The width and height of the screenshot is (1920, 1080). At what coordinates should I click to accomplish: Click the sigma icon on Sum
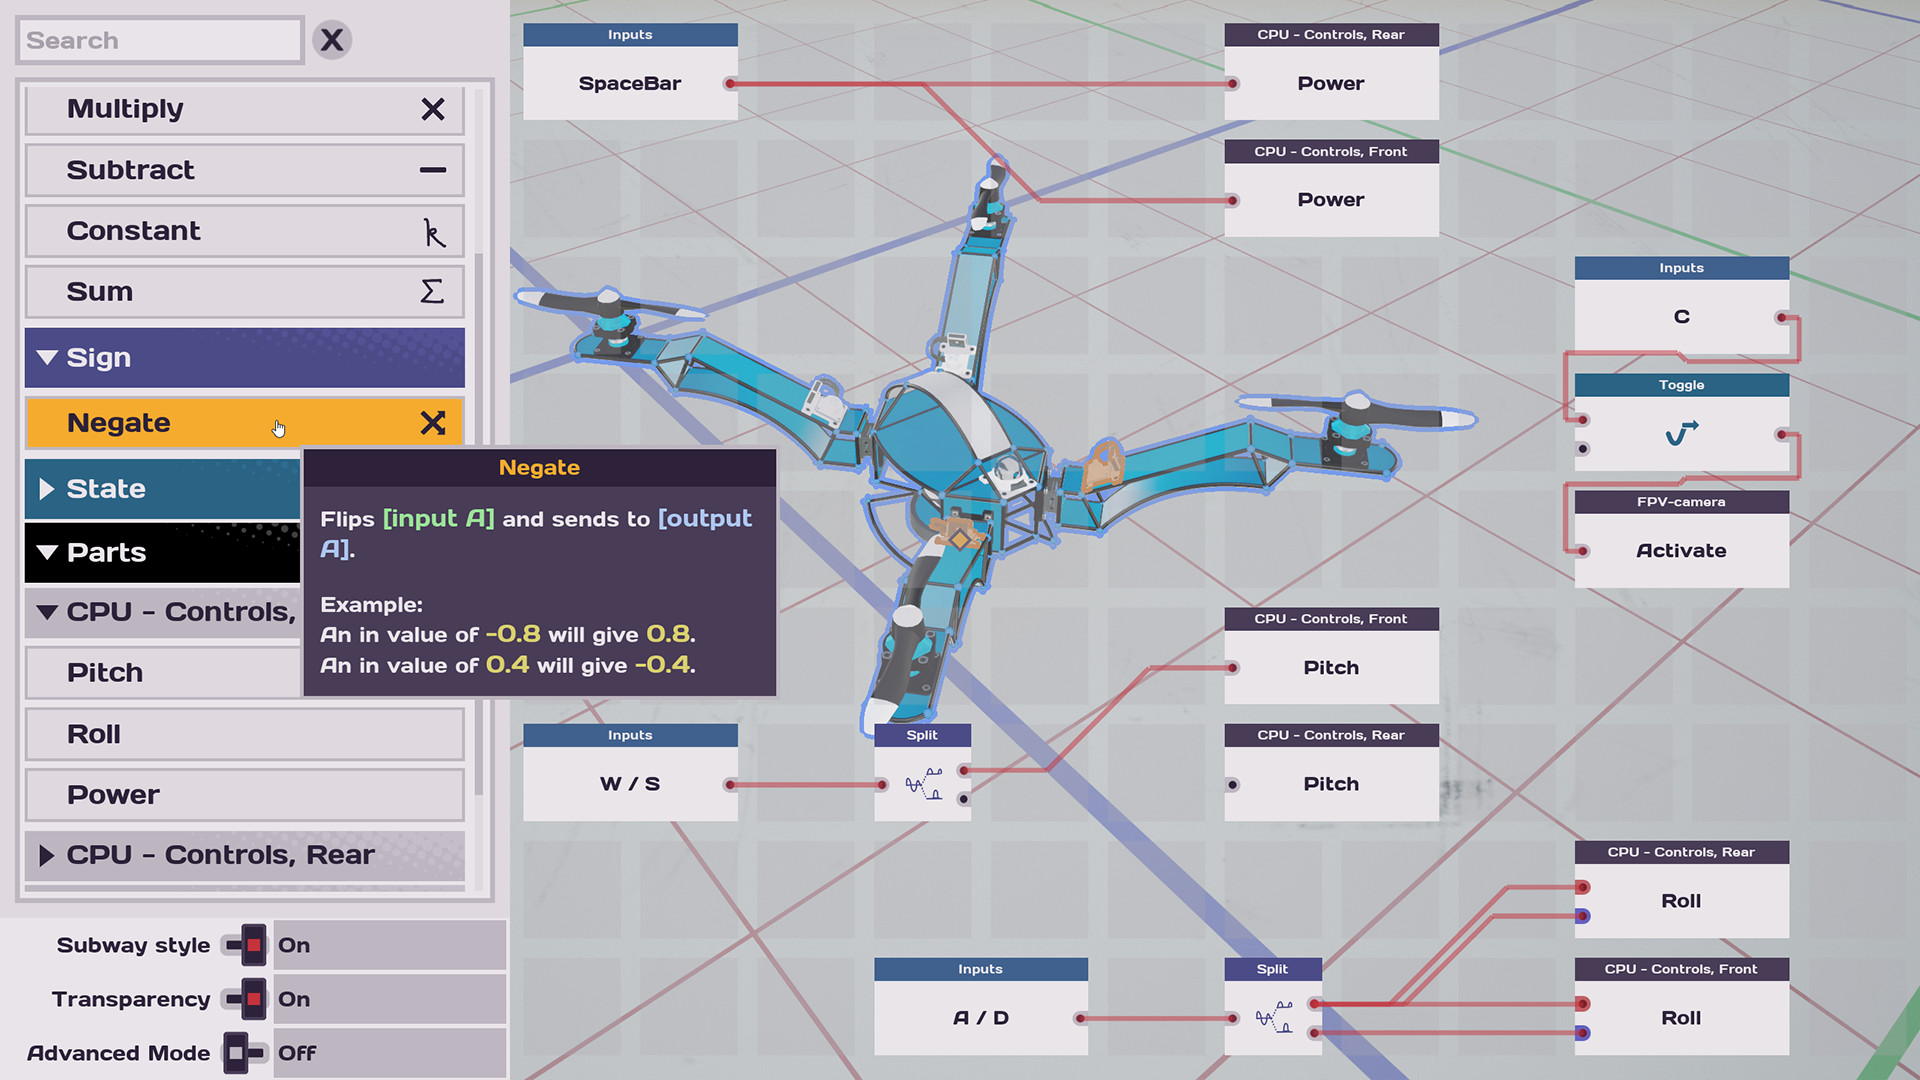click(x=431, y=291)
